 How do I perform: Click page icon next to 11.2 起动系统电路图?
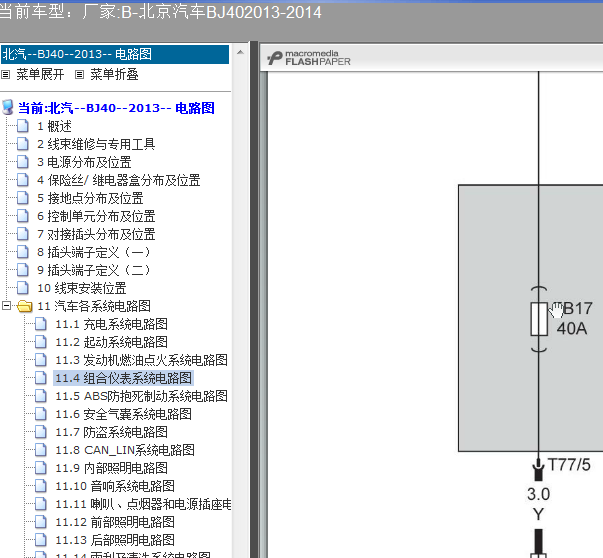point(41,342)
